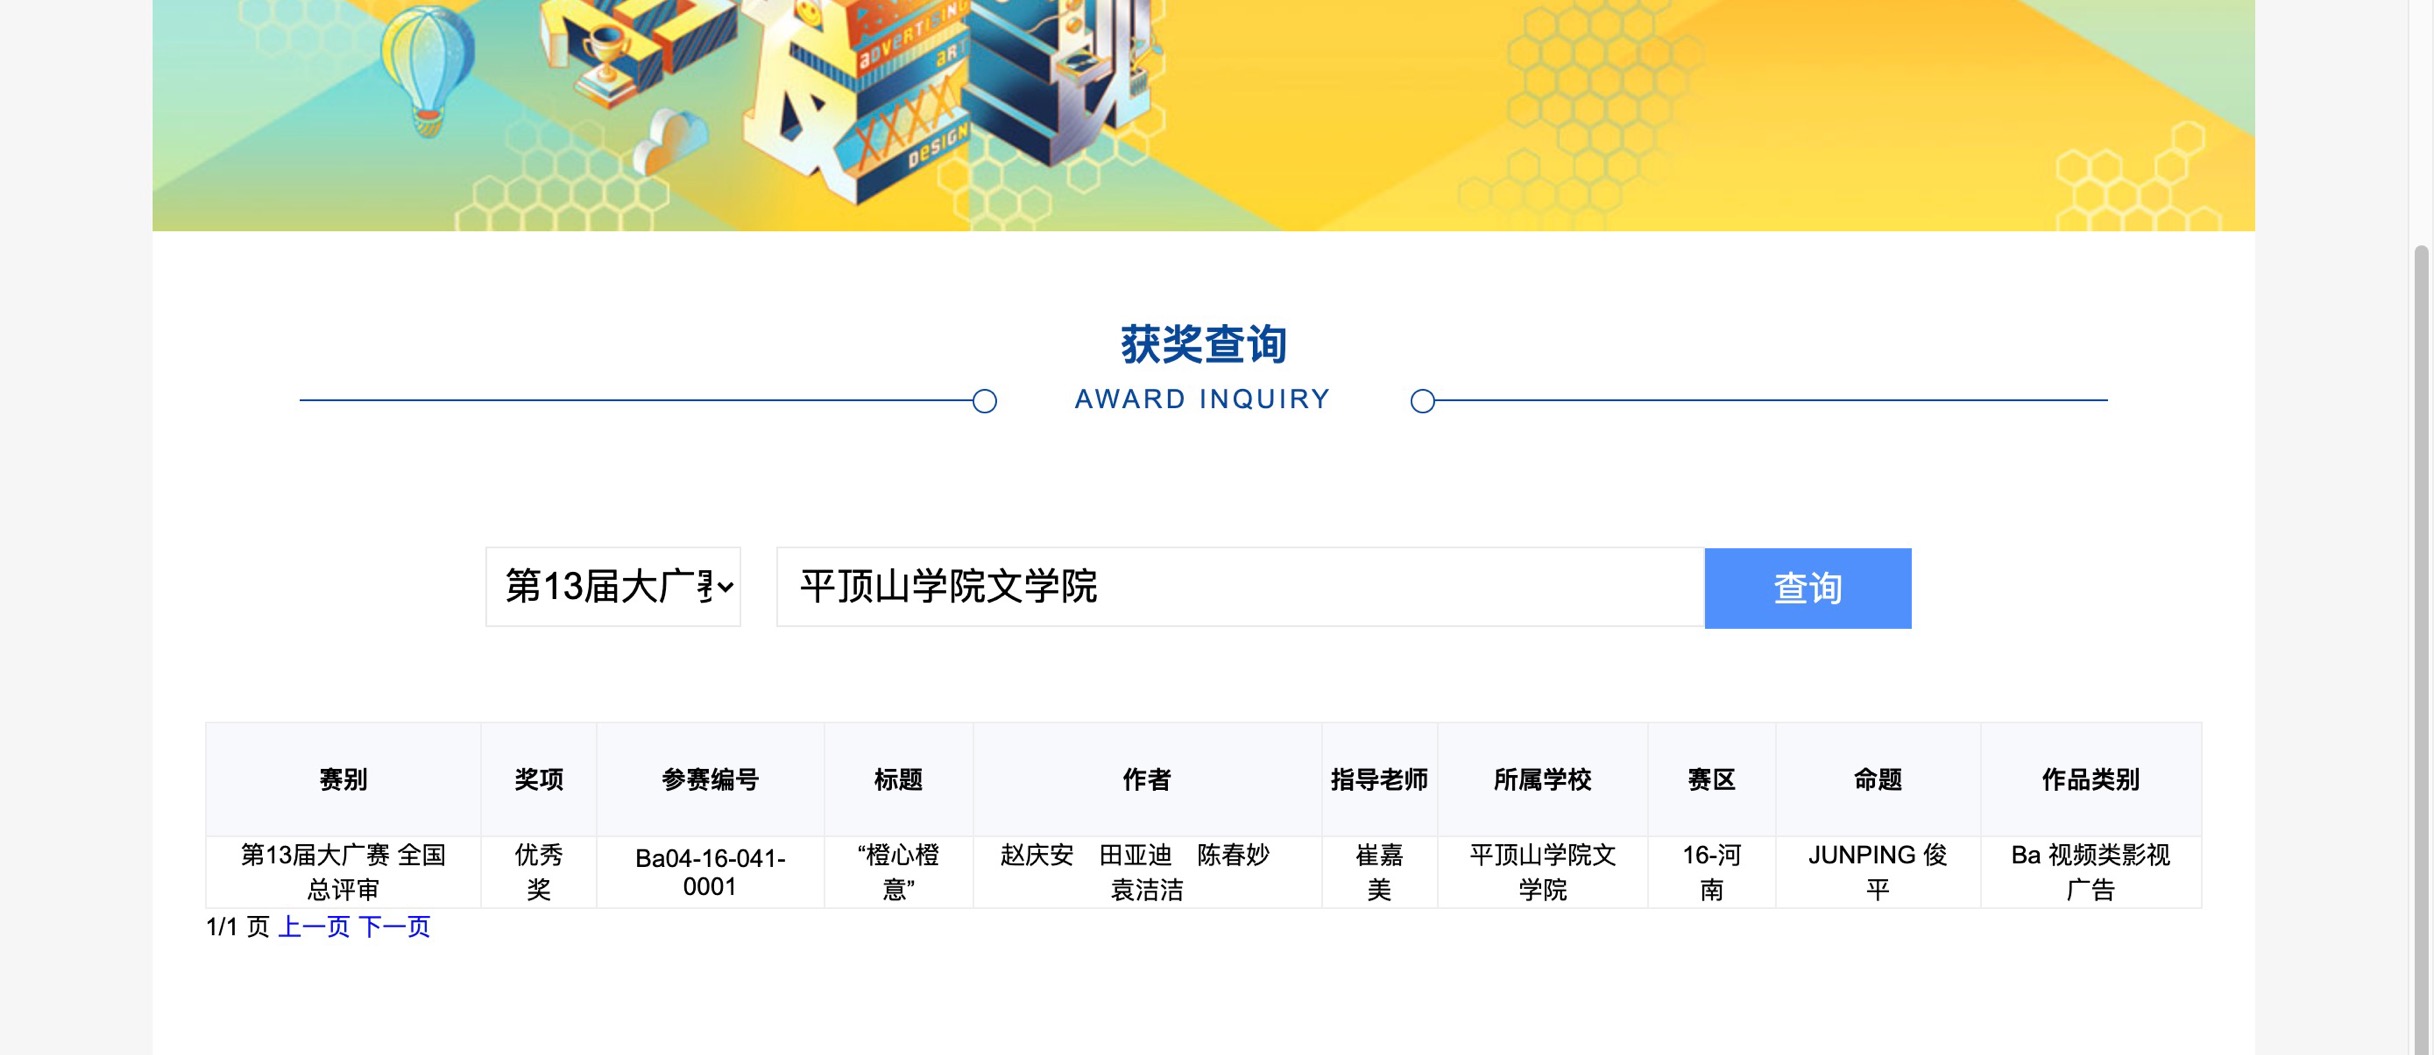Go to previous page via 上一页
This screenshot has width=2434, height=1055.
313,927
